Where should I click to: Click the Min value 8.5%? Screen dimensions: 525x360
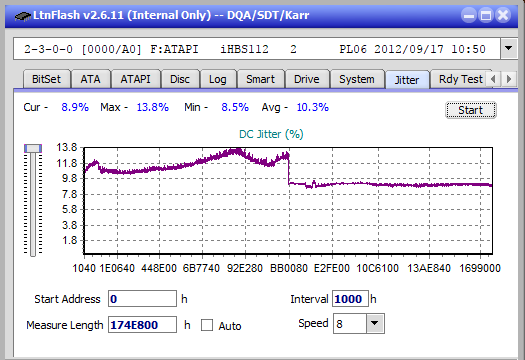point(235,107)
